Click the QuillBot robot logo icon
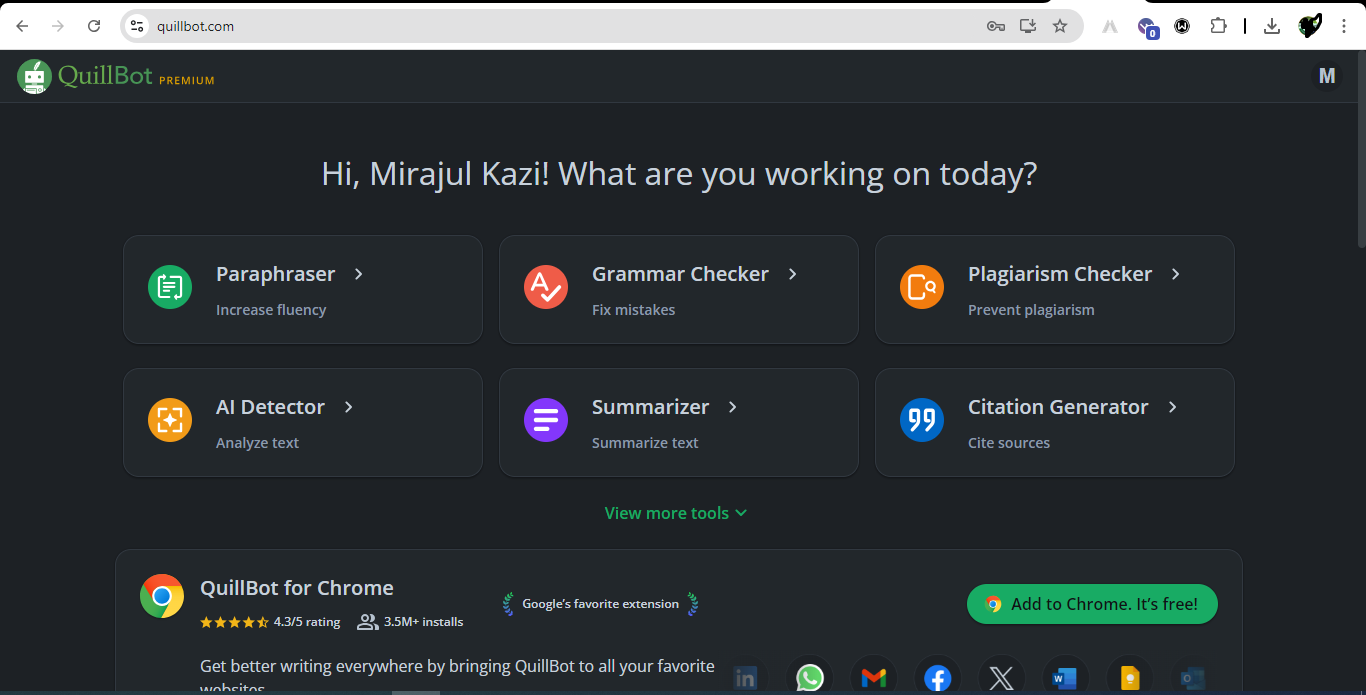 34,77
